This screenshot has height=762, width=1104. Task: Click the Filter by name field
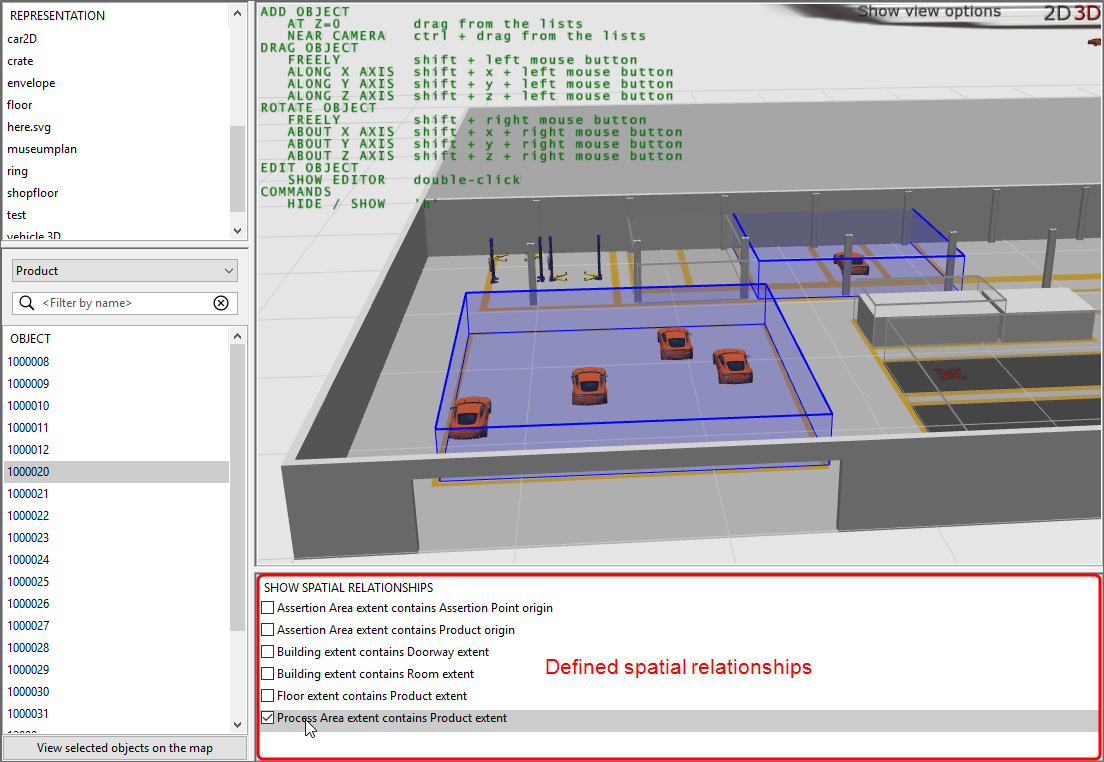click(125, 303)
